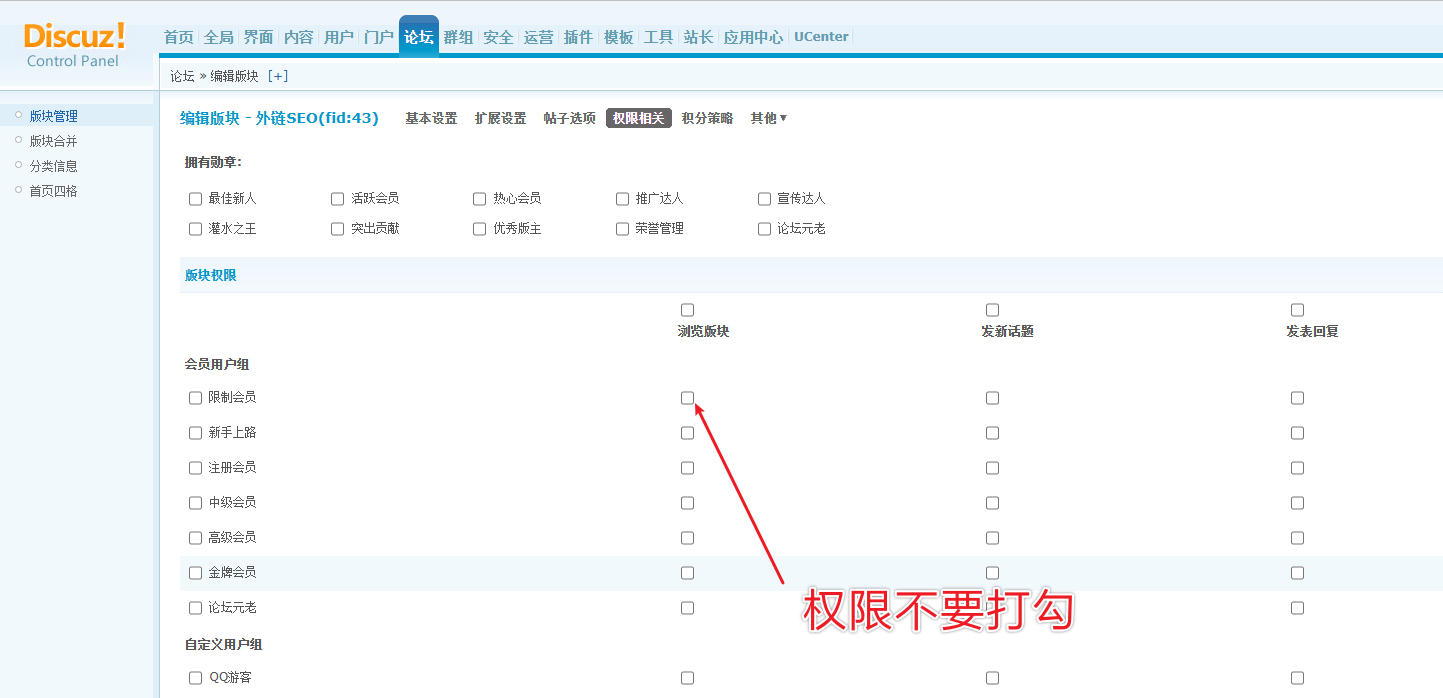Viewport: 1443px width, 698px height.
Task: Open the 门户 top menu
Action: 379,37
